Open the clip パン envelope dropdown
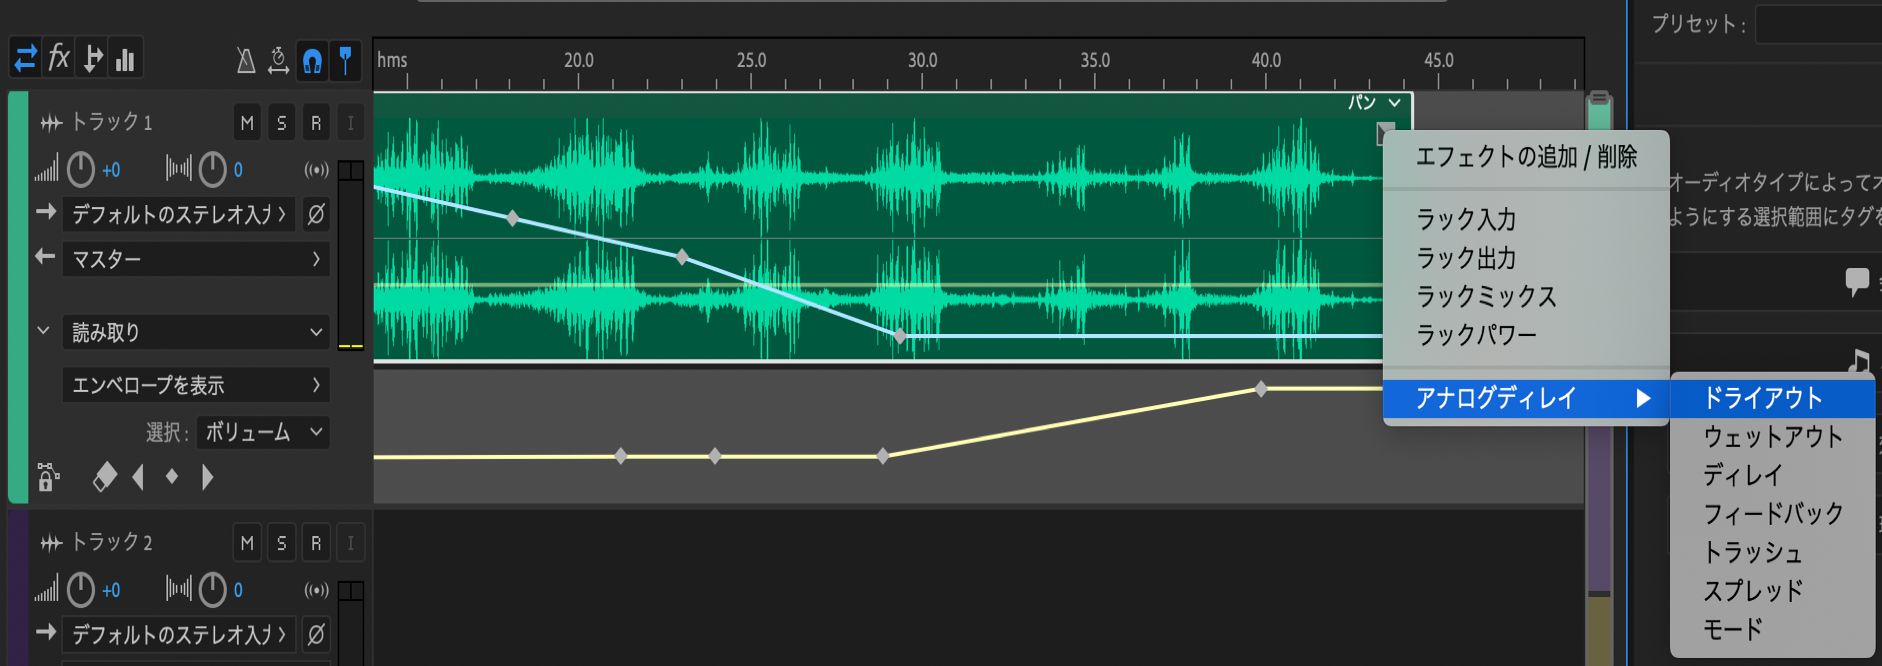The width and height of the screenshot is (1882, 666). coord(1375,102)
